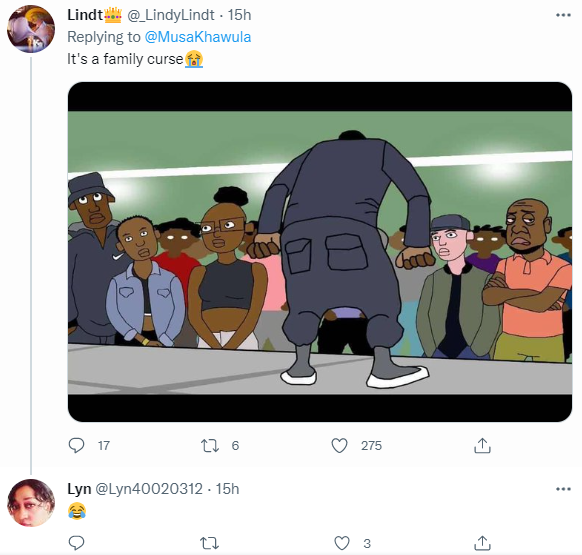This screenshot has width=582, height=555.
Task: Reply to Lindt's family curse tweet
Action: click(x=76, y=445)
